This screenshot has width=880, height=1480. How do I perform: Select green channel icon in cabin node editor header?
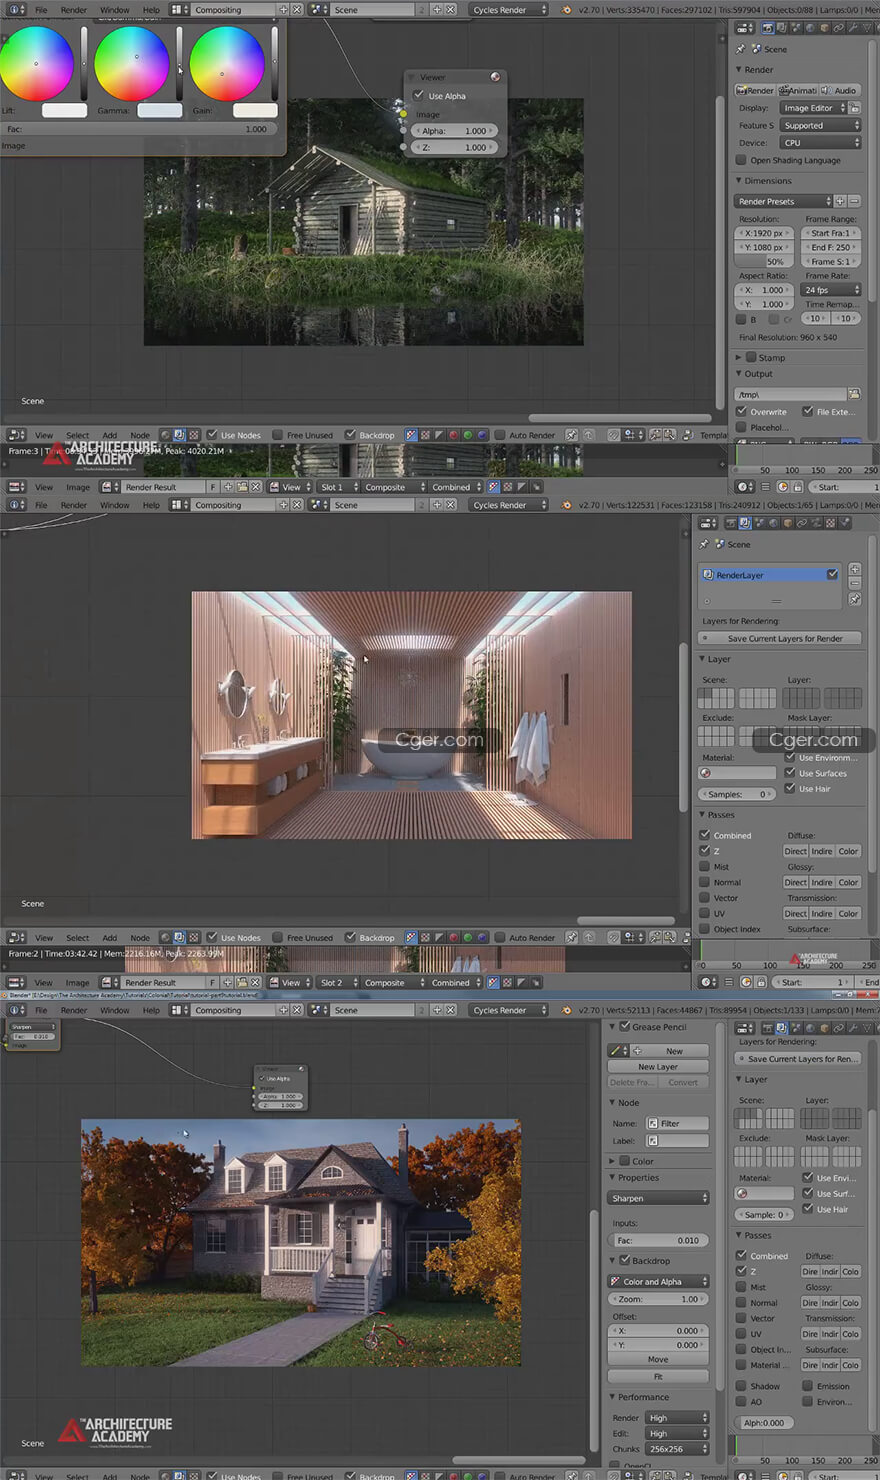tap(467, 435)
